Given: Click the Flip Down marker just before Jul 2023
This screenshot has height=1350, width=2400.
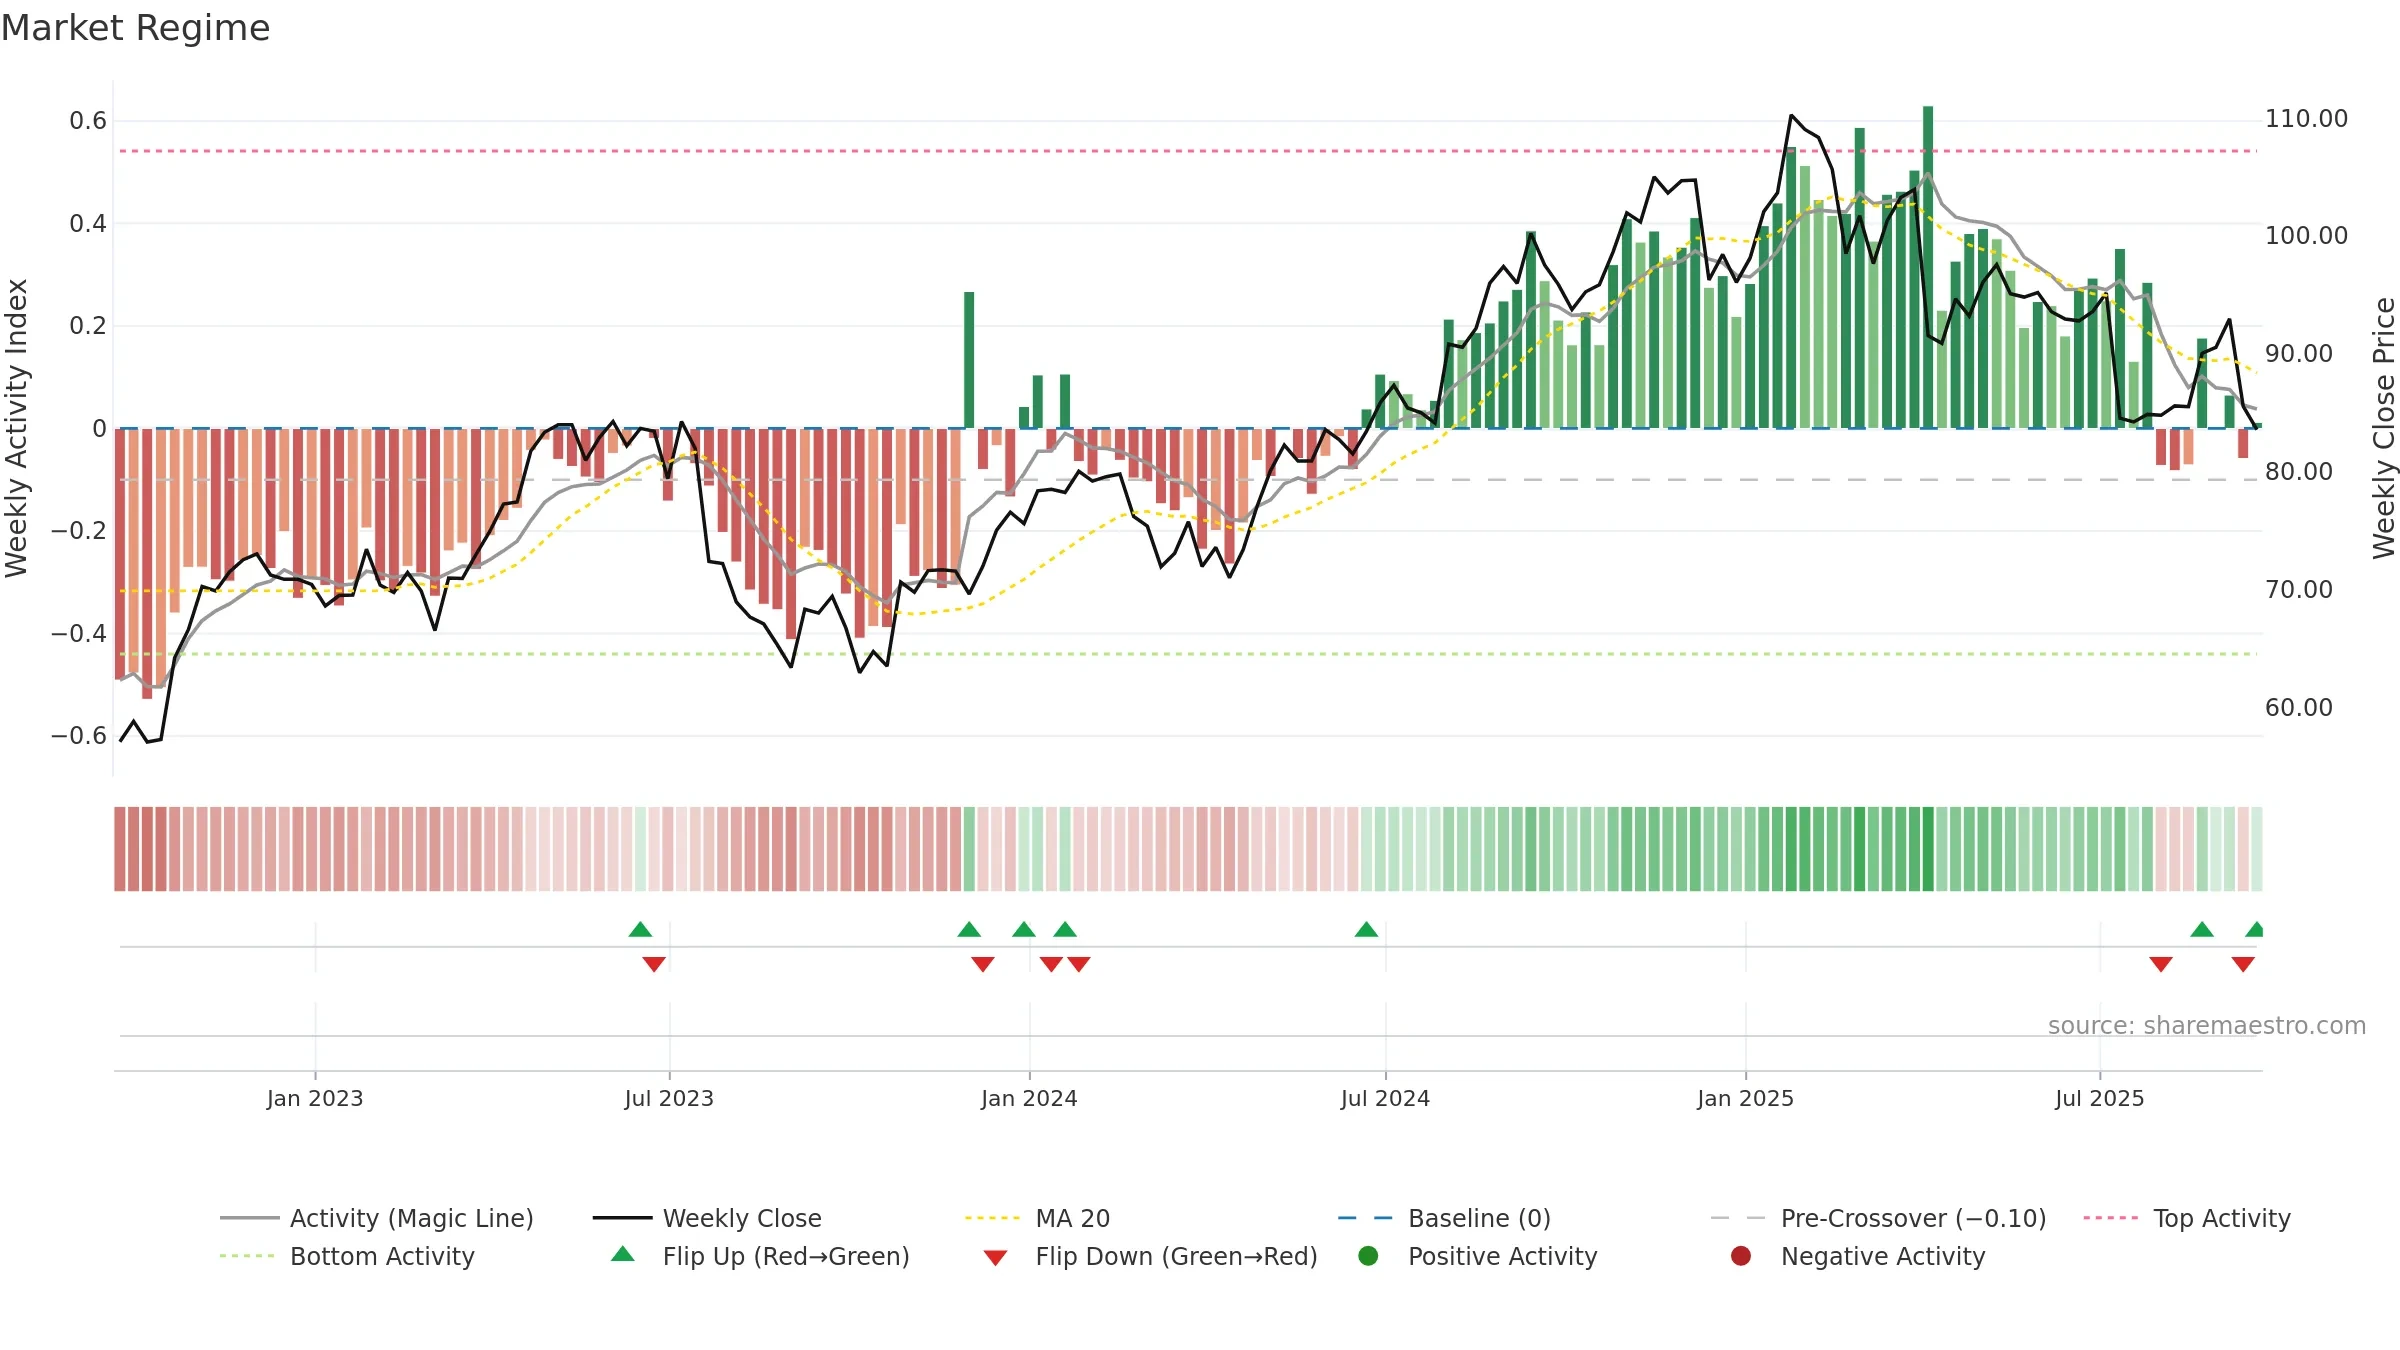Looking at the screenshot, I should [x=654, y=964].
